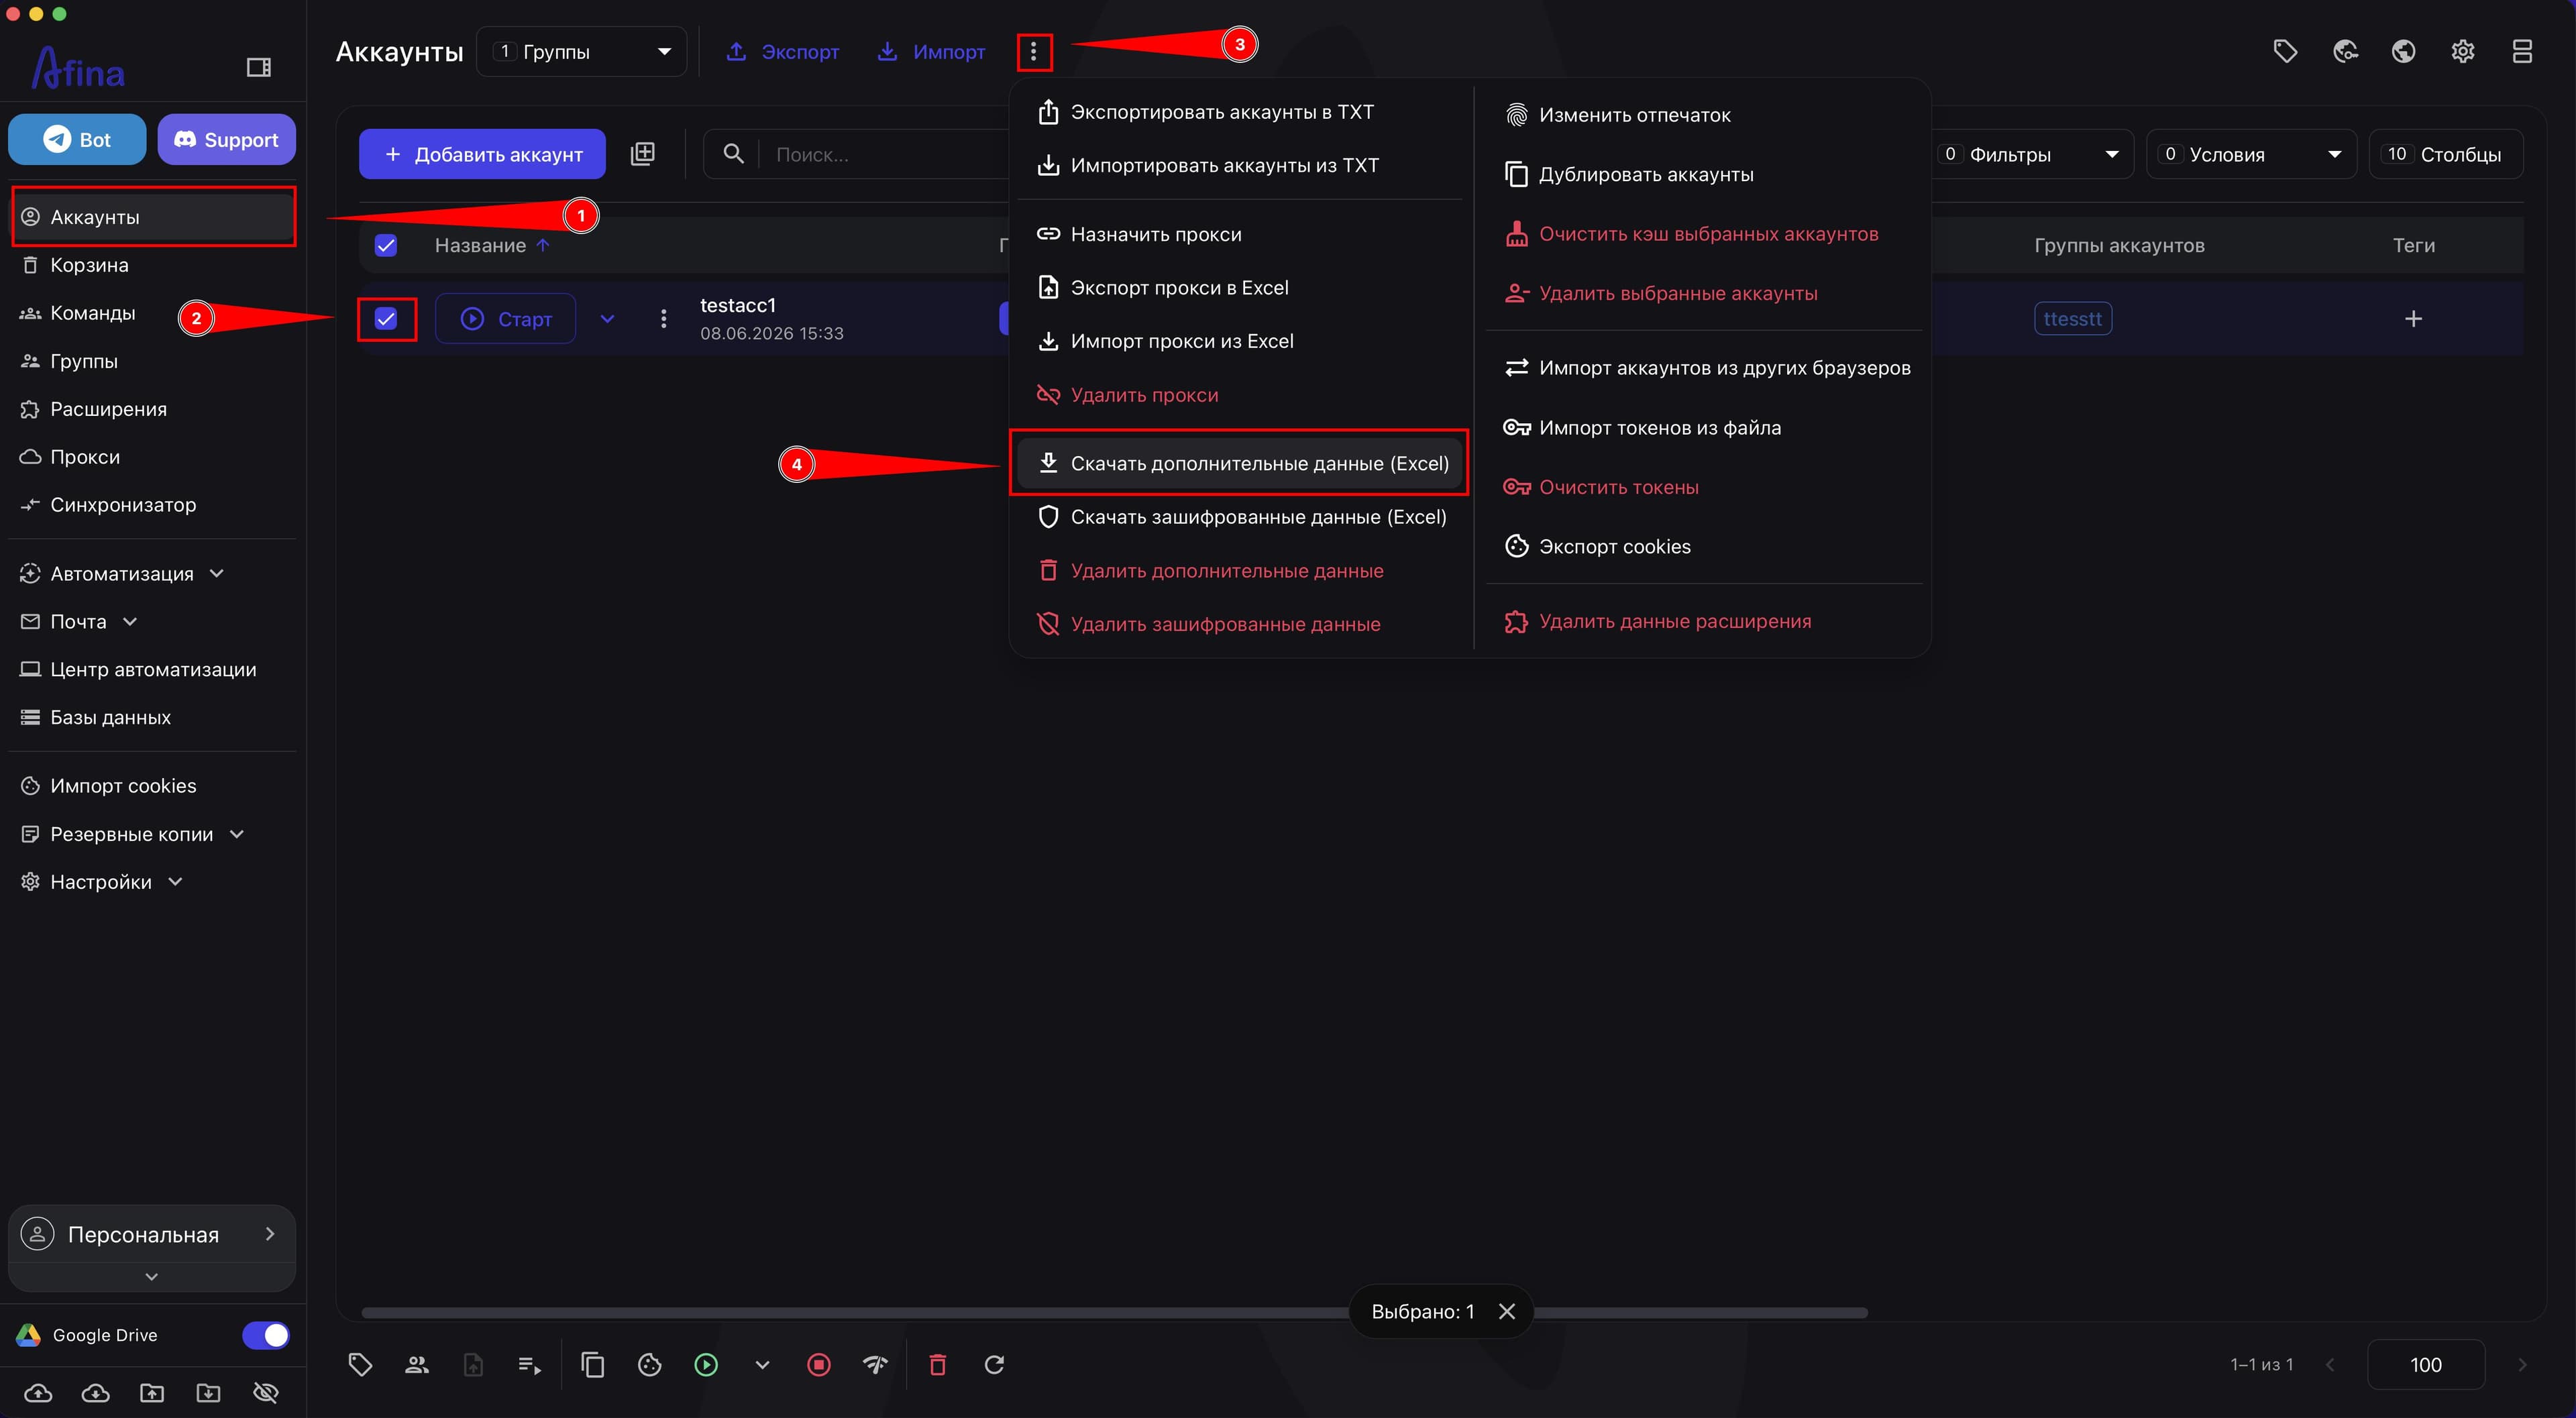The height and width of the screenshot is (1418, 2576).
Task: Click the refresh icon in bottom toolbar
Action: (994, 1365)
